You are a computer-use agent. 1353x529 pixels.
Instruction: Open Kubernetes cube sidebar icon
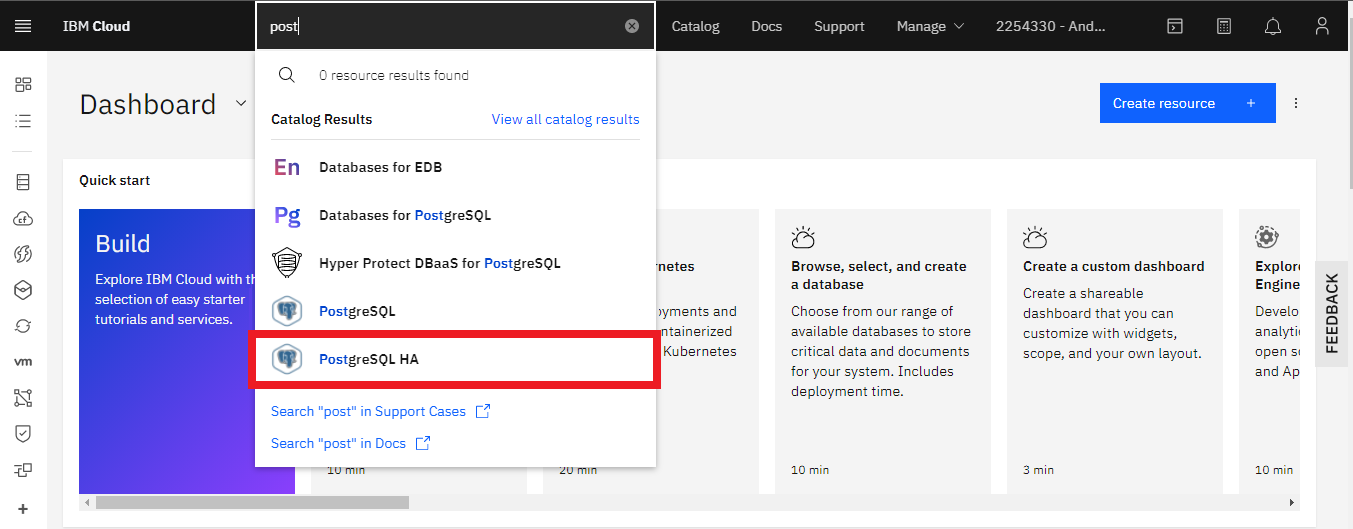pos(23,290)
